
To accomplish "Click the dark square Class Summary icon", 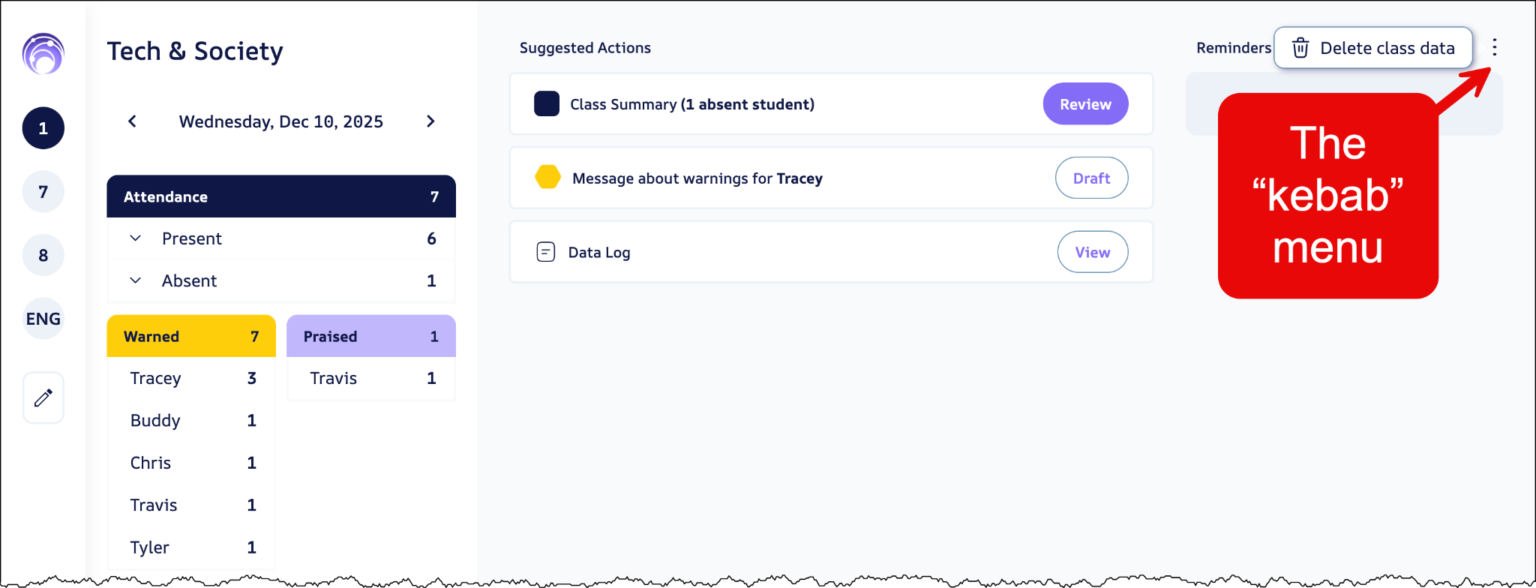I will pyautogui.click(x=546, y=104).
